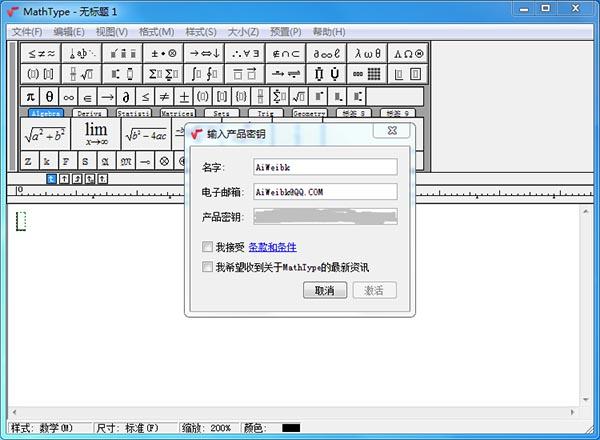Switch to the Derivs tab
This screenshot has width=600, height=440.
click(x=90, y=113)
